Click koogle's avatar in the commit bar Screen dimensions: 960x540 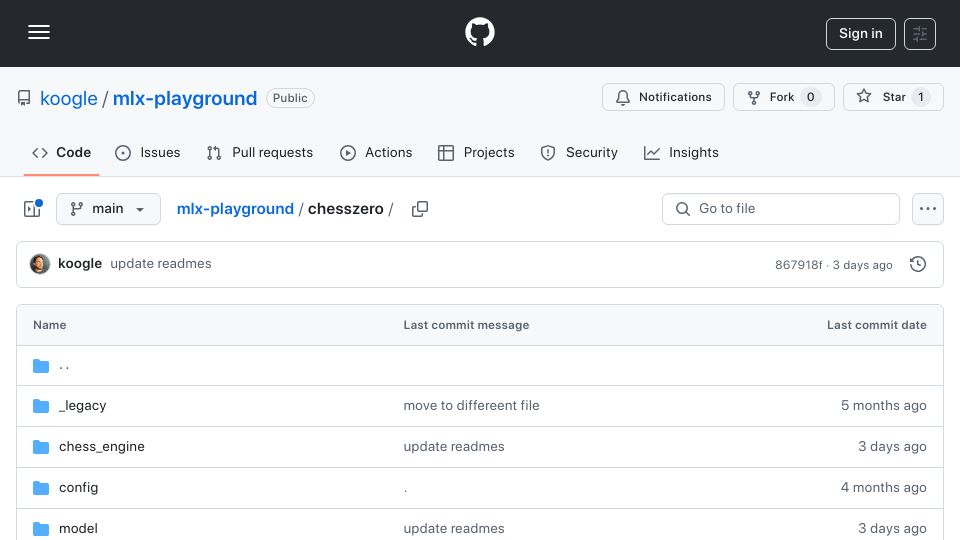pos(40,264)
